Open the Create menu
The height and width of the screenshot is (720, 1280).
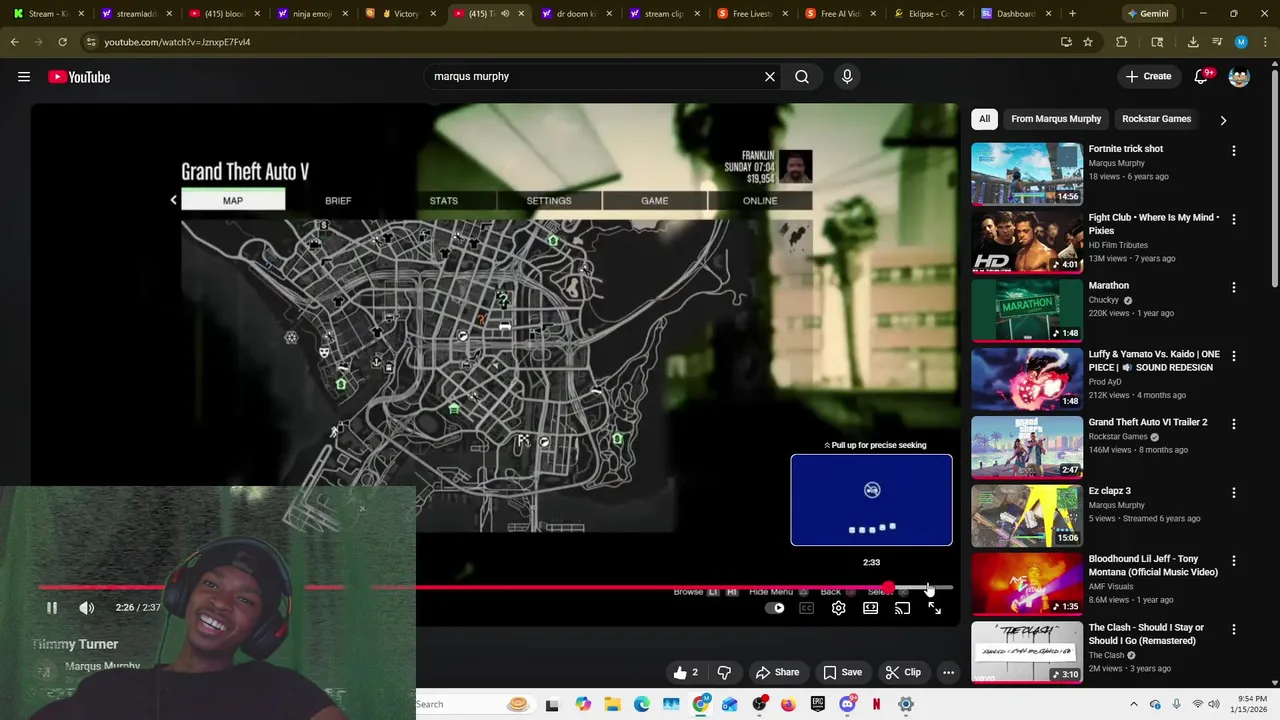click(x=1148, y=76)
